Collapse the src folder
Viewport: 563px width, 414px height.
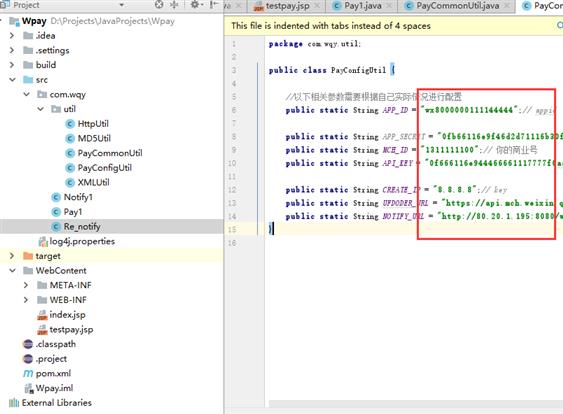13,79
